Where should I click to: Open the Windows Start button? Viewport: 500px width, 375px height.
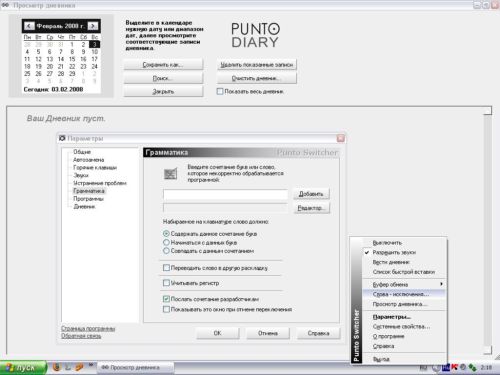(x=23, y=368)
